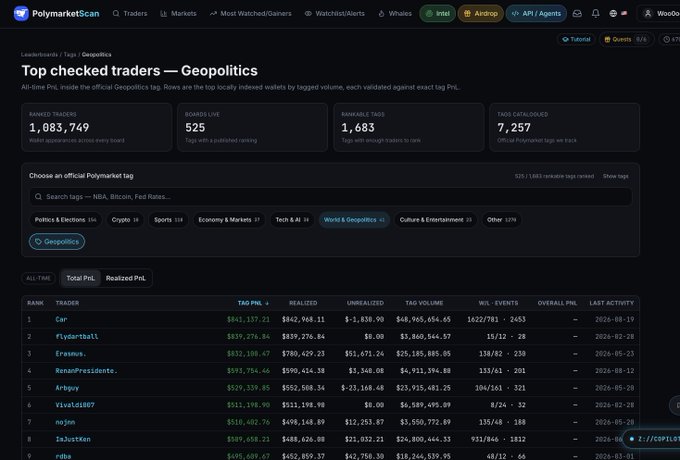Open trader Car's profile
This screenshot has height=460, width=680.
pos(61,320)
